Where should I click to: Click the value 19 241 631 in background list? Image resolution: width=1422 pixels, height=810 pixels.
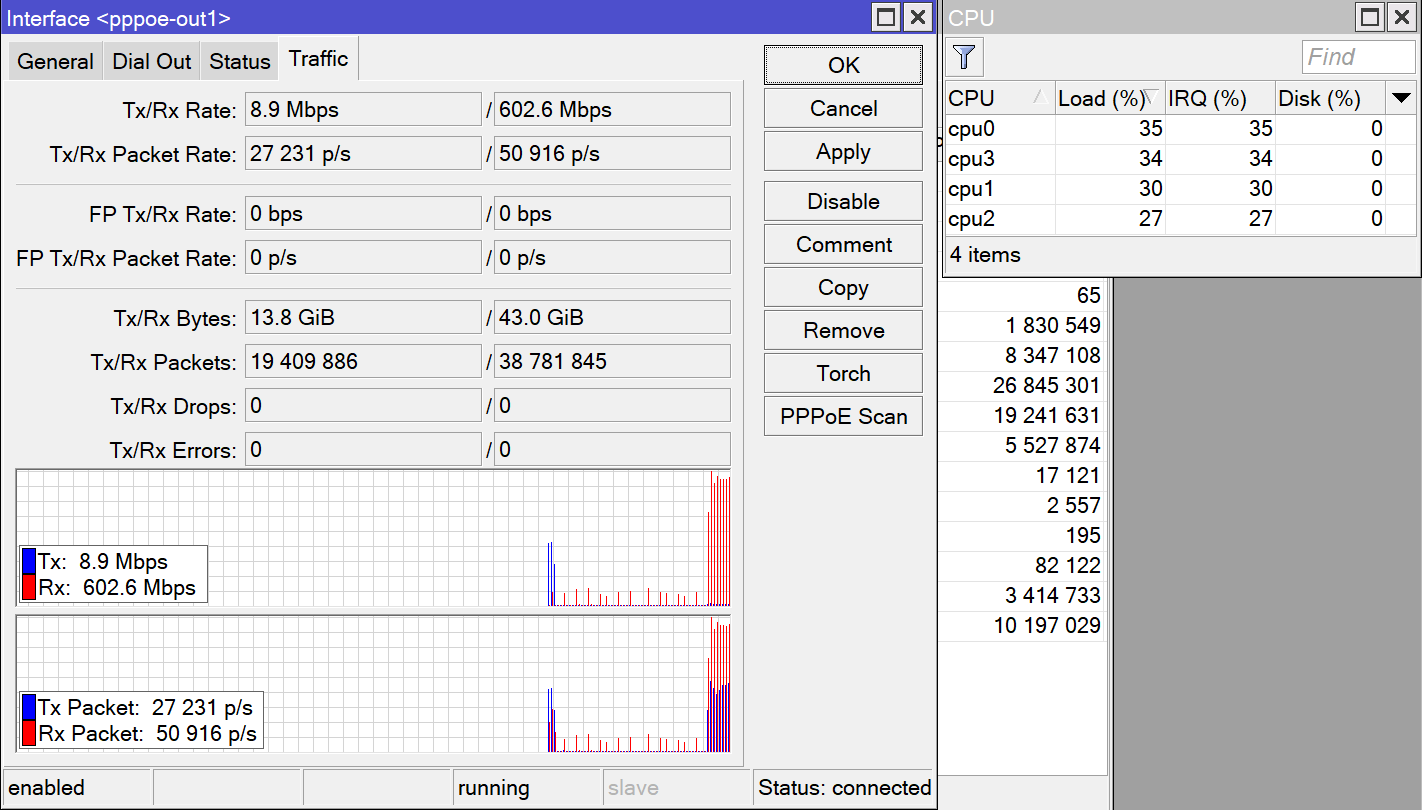coord(1047,415)
